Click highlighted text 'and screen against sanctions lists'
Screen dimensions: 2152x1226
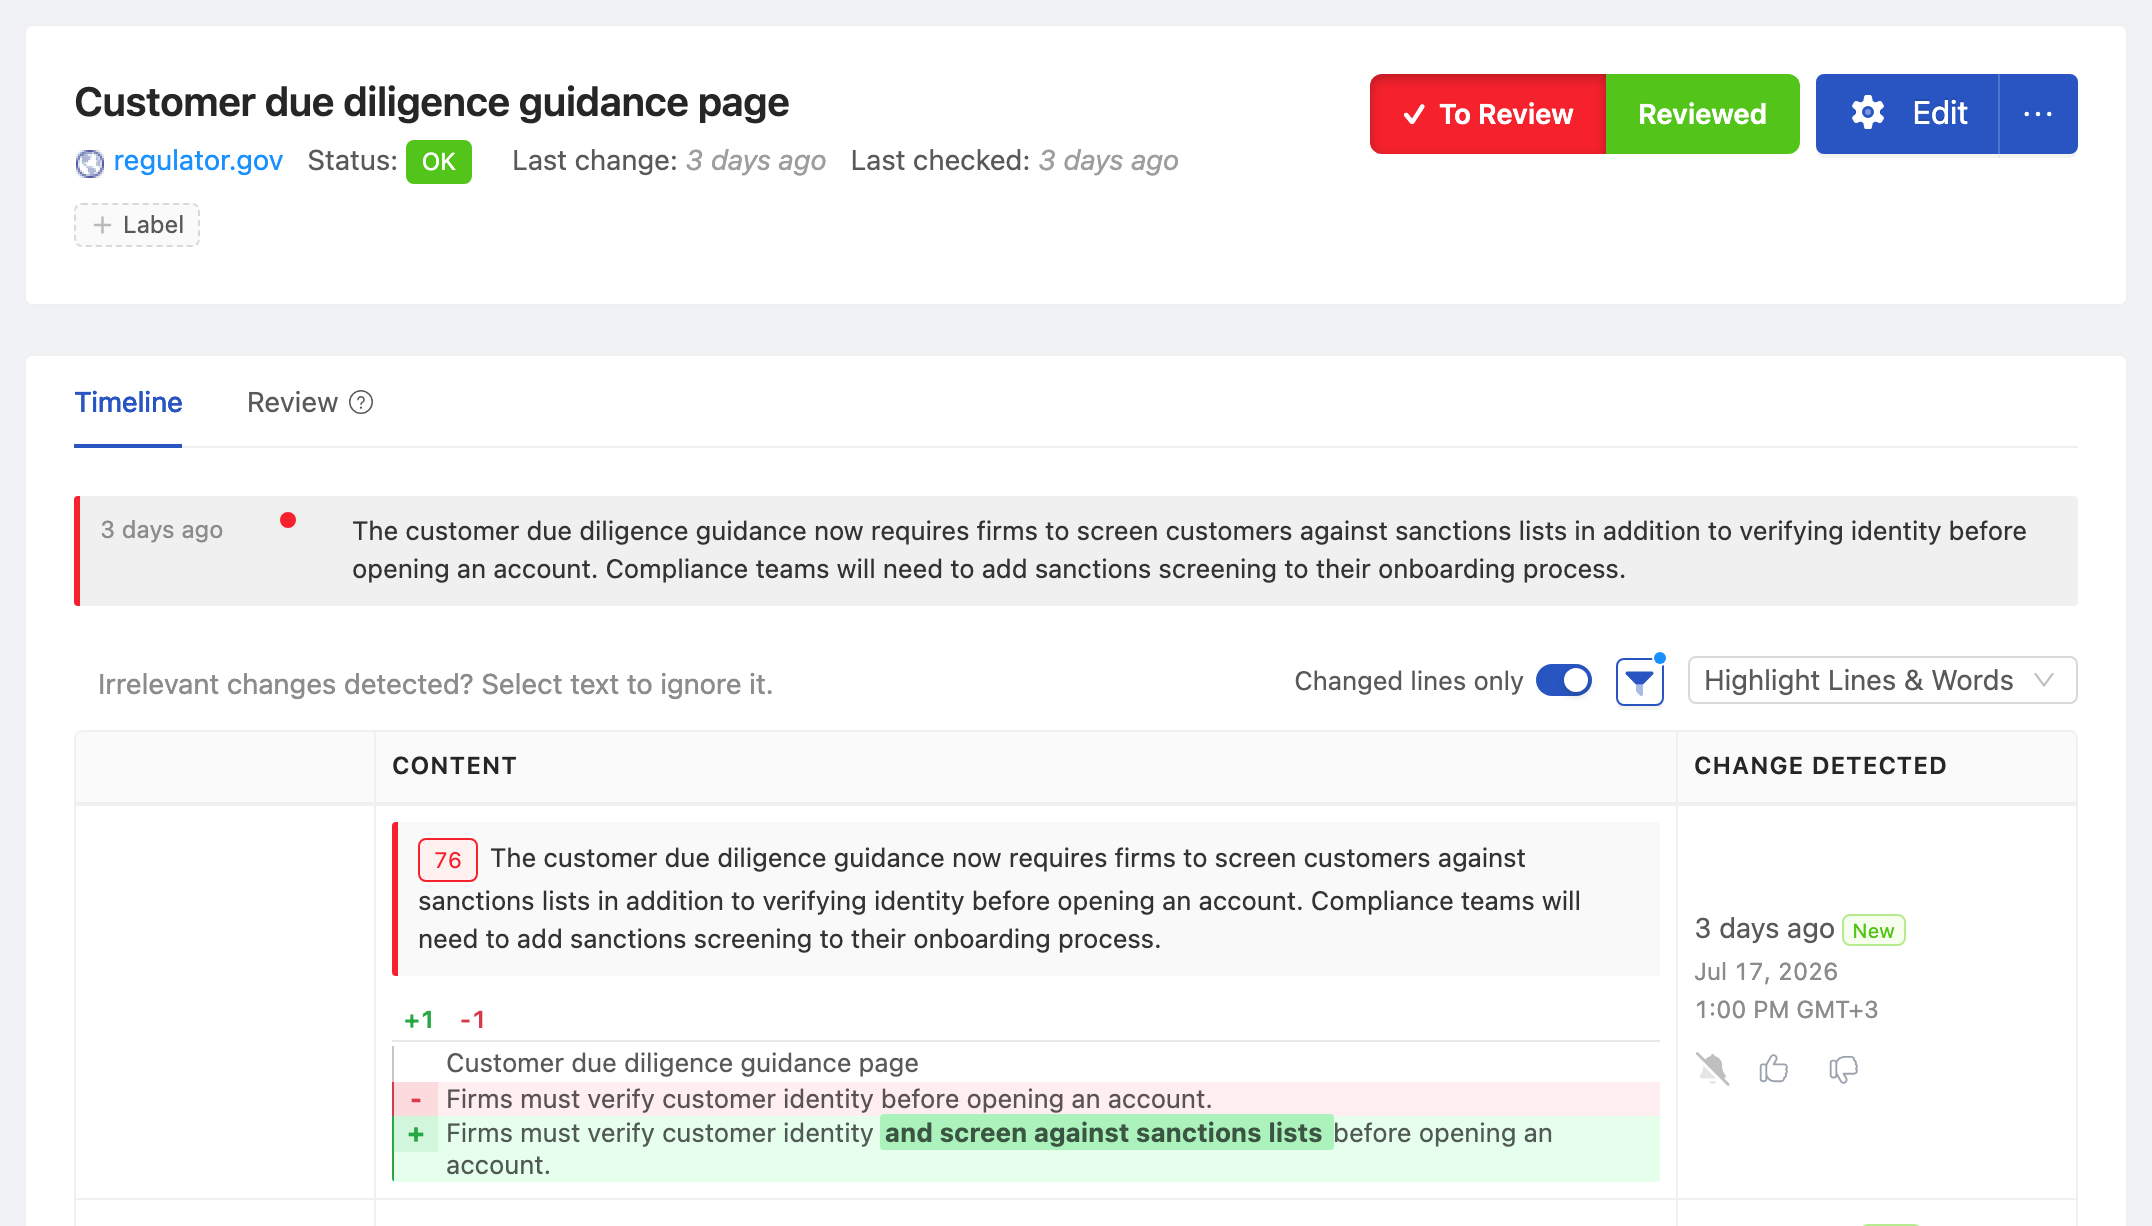click(1105, 1132)
